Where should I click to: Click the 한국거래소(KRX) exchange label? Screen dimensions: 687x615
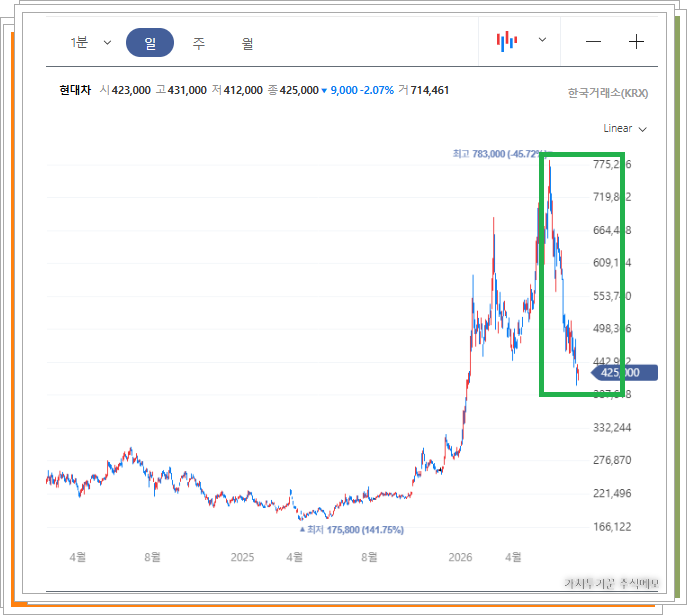[608, 93]
